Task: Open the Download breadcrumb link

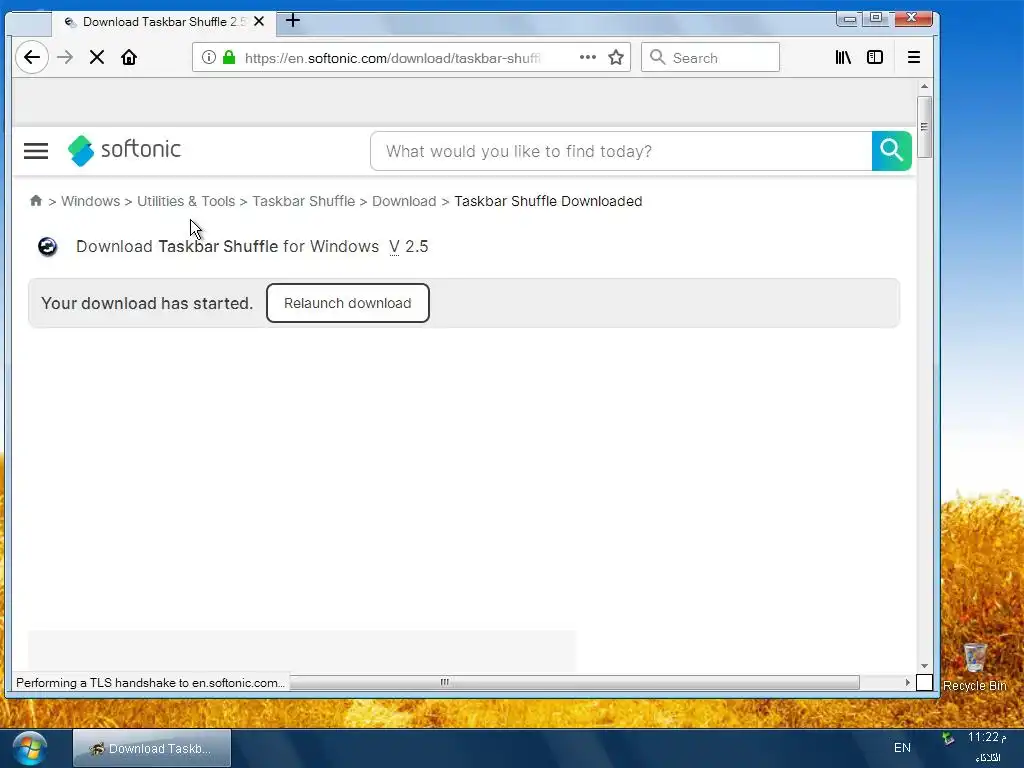Action: [x=404, y=201]
